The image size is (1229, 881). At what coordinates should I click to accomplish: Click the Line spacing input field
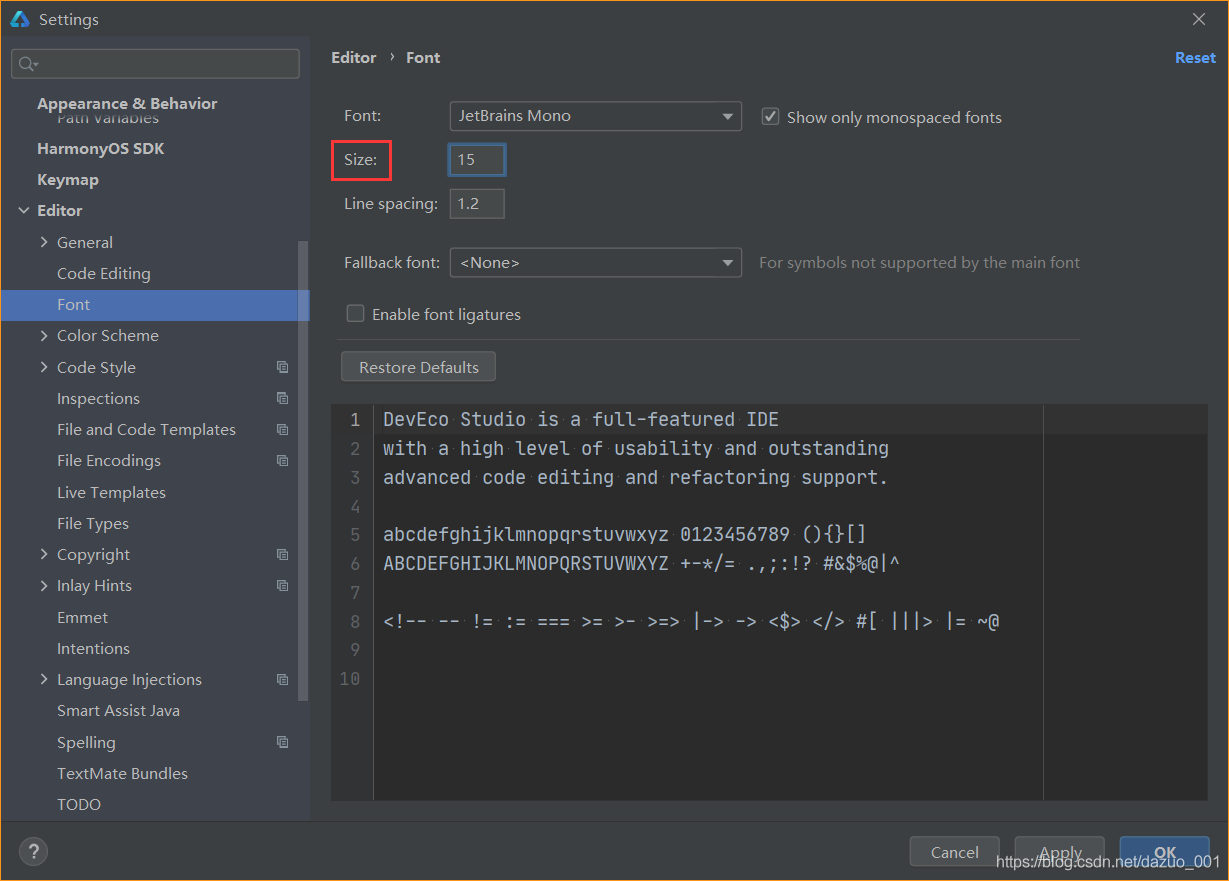pyautogui.click(x=477, y=204)
